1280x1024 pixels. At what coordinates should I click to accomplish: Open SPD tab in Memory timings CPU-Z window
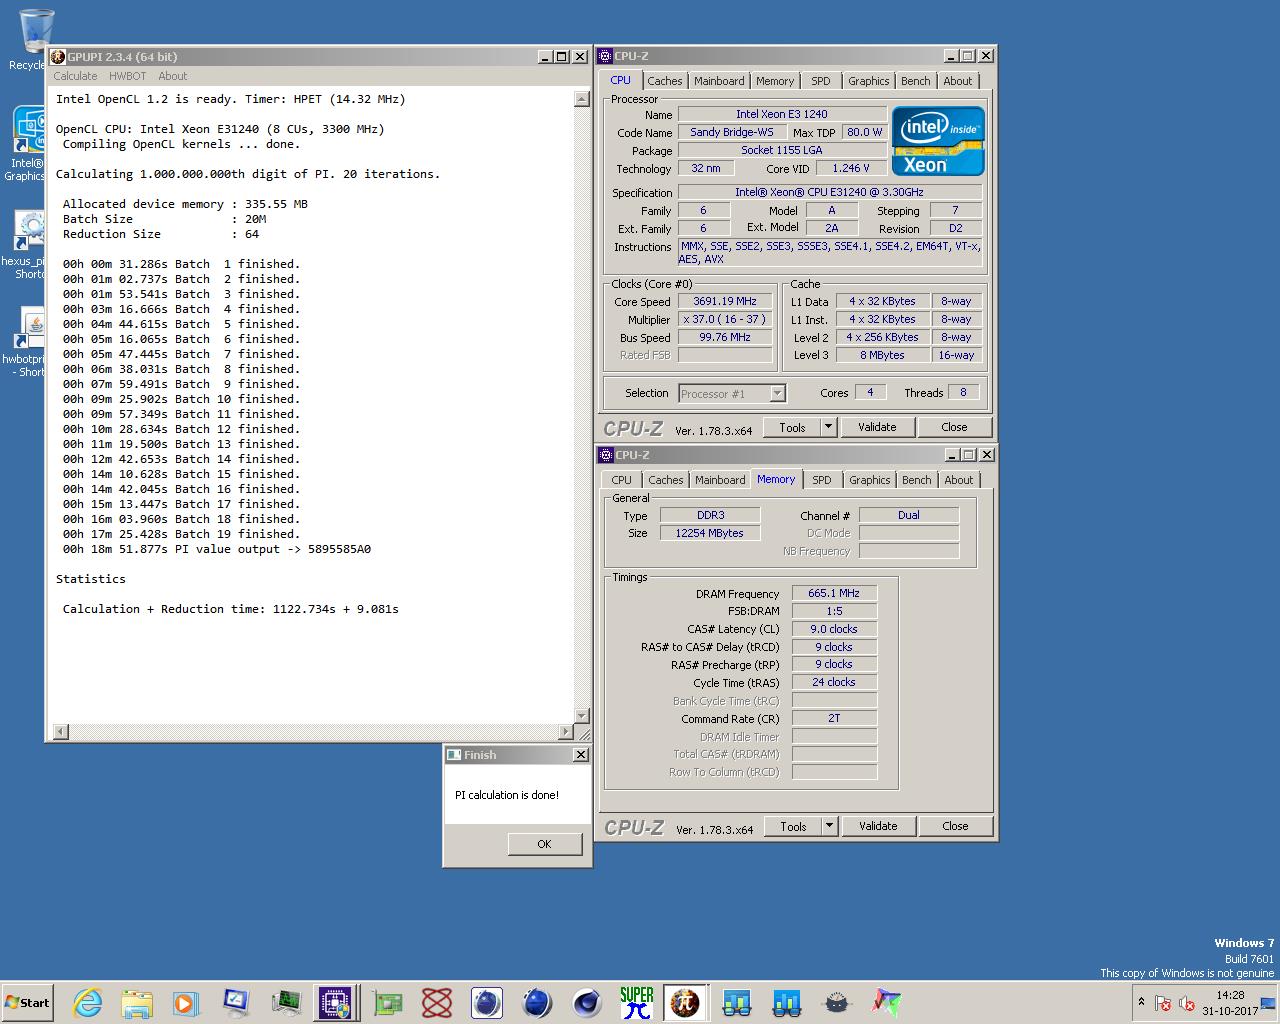coord(822,480)
